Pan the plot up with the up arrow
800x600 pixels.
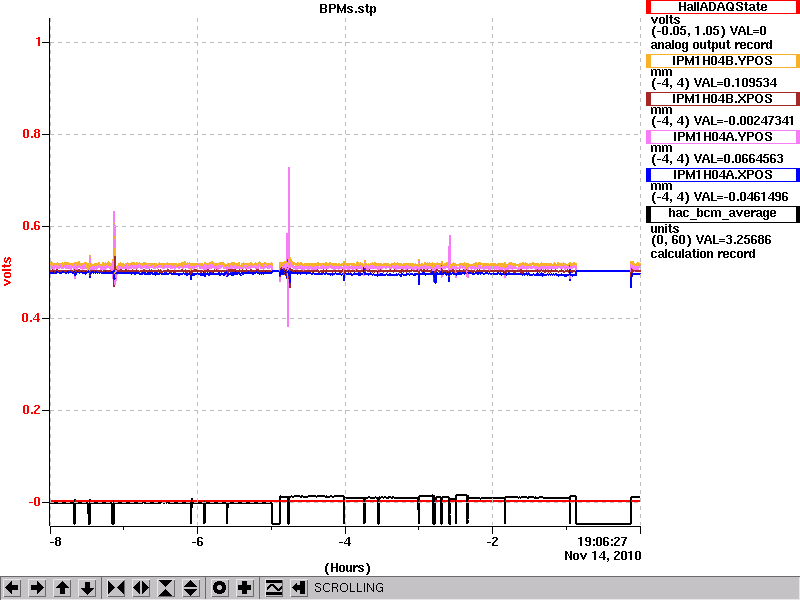(x=62, y=588)
